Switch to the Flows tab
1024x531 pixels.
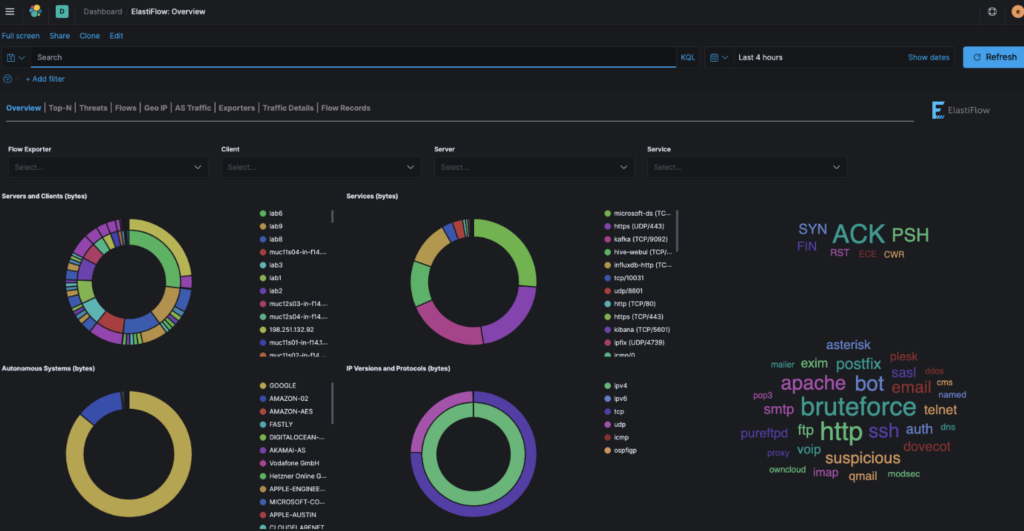125,108
